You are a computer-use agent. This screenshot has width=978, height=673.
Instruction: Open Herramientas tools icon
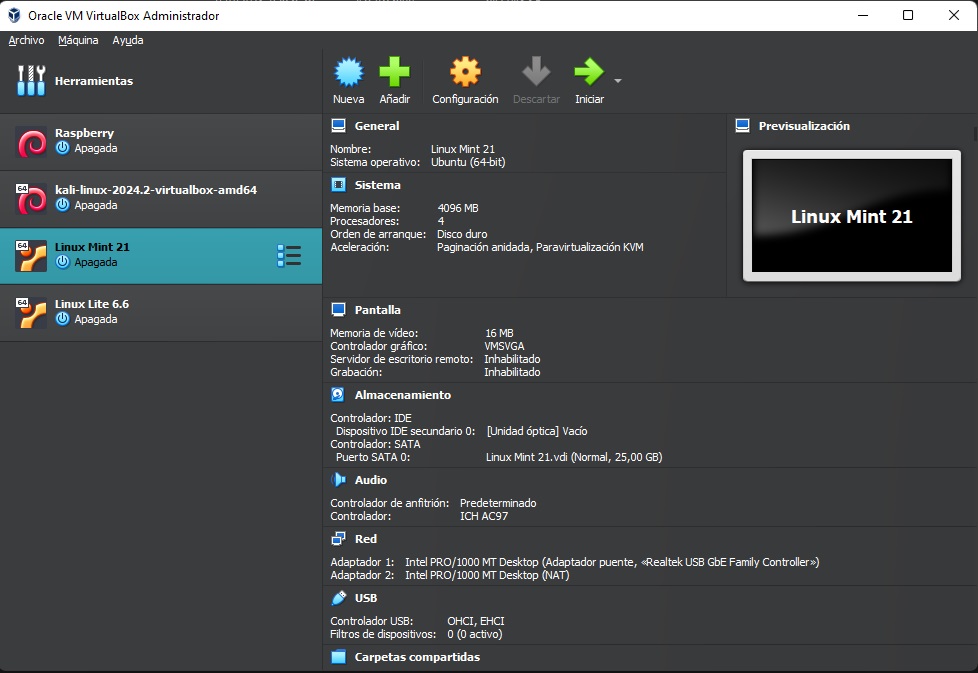32,81
